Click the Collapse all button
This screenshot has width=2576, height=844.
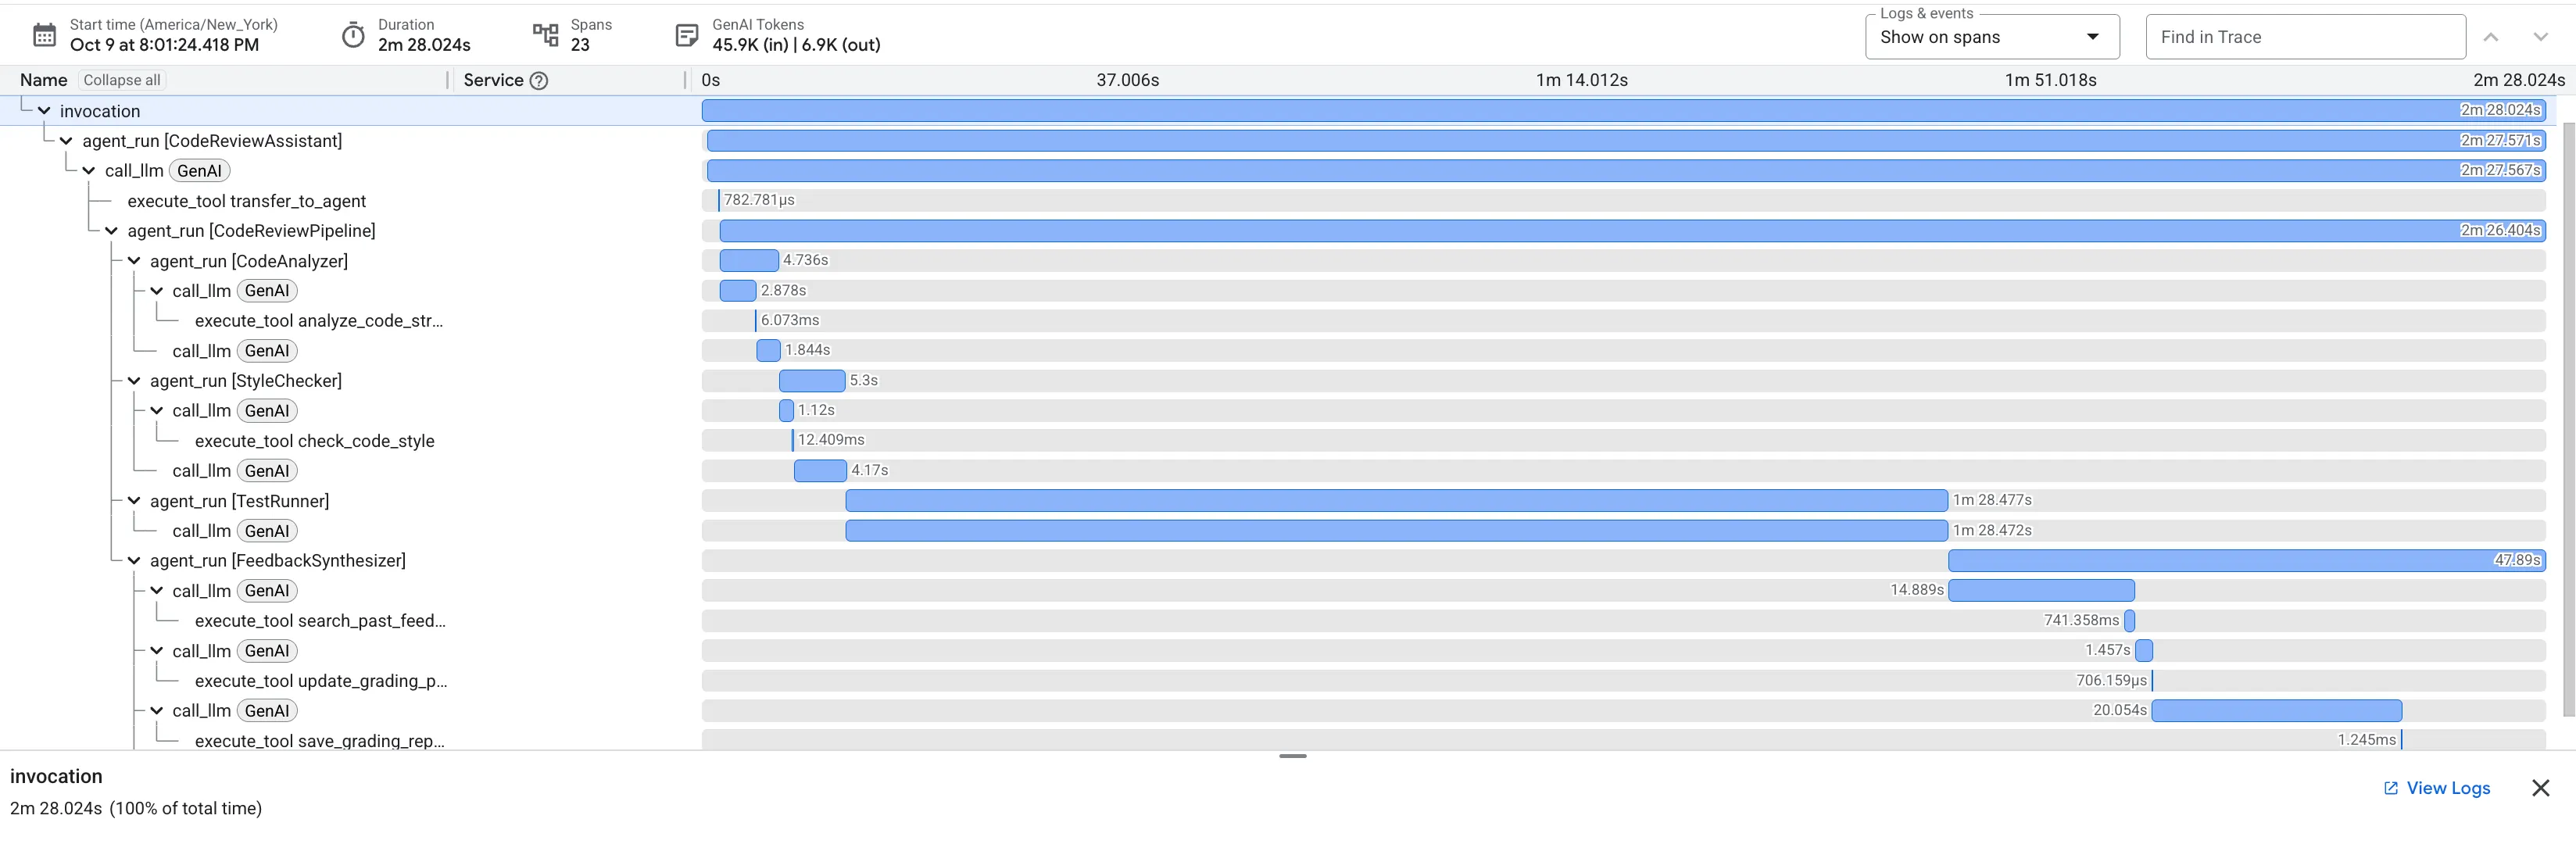point(121,80)
